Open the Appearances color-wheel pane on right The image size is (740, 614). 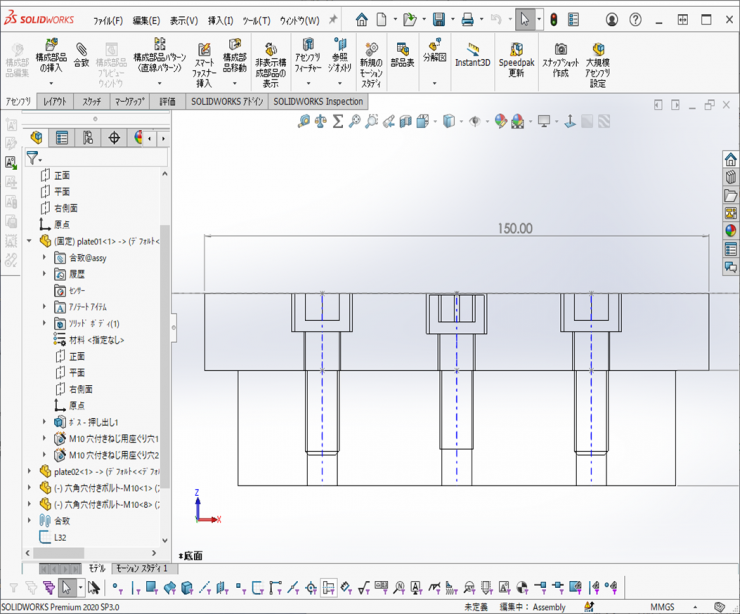[x=730, y=230]
